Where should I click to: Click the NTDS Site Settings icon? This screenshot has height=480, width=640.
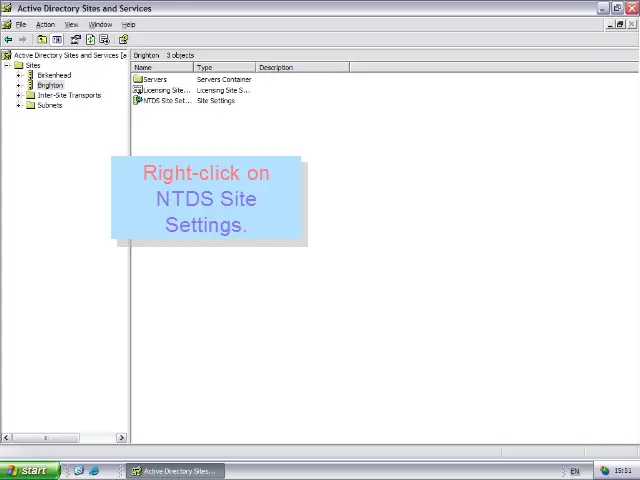point(138,100)
